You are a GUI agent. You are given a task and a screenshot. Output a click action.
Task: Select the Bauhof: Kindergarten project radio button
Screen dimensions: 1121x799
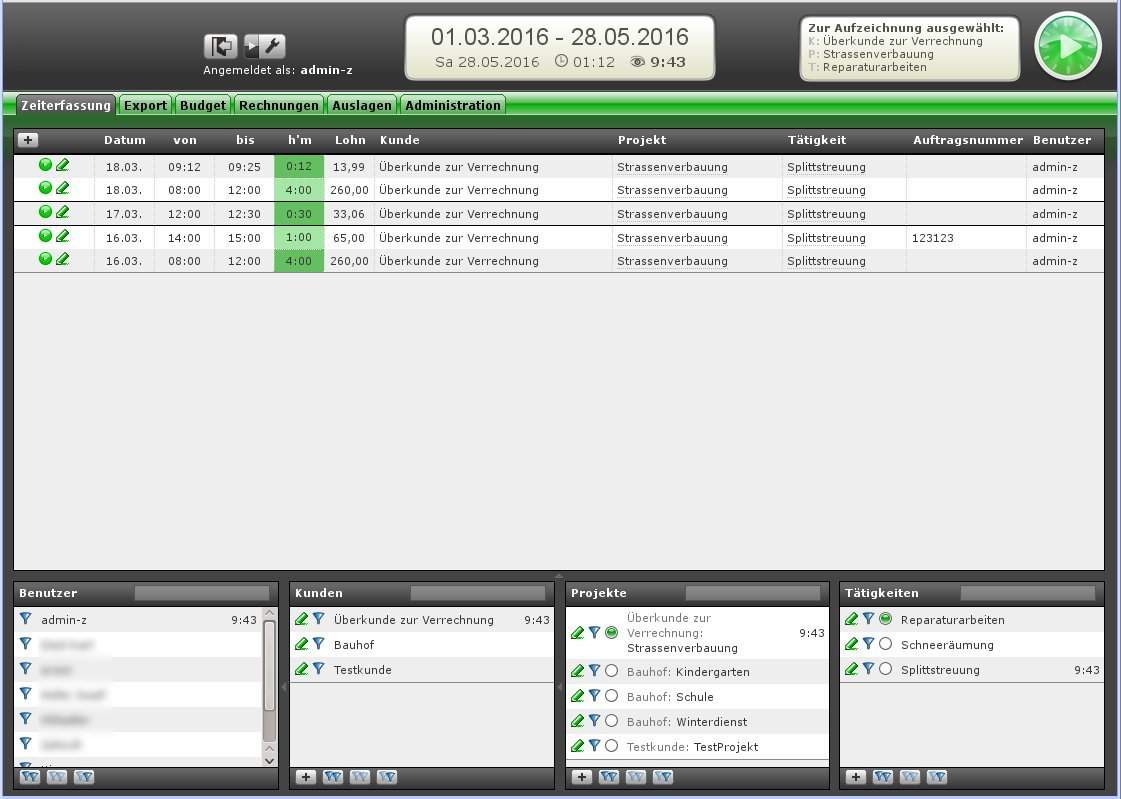click(x=611, y=671)
